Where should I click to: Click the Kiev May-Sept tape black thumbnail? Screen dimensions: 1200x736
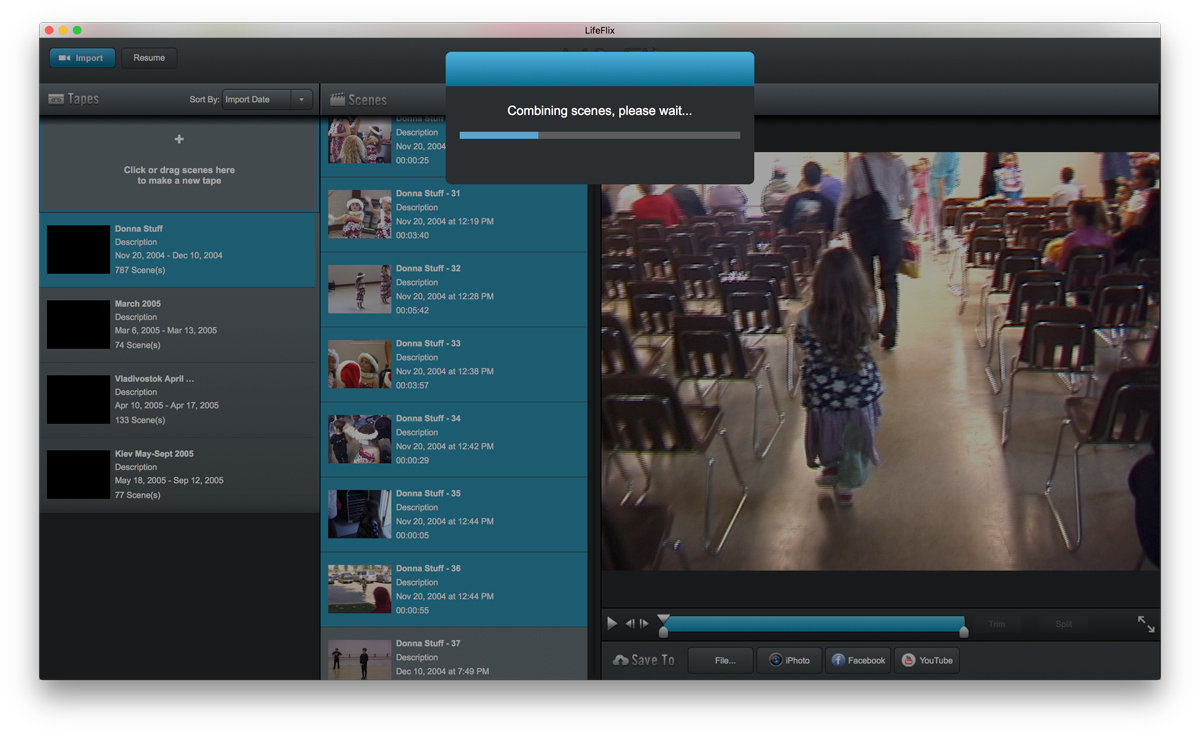78,474
